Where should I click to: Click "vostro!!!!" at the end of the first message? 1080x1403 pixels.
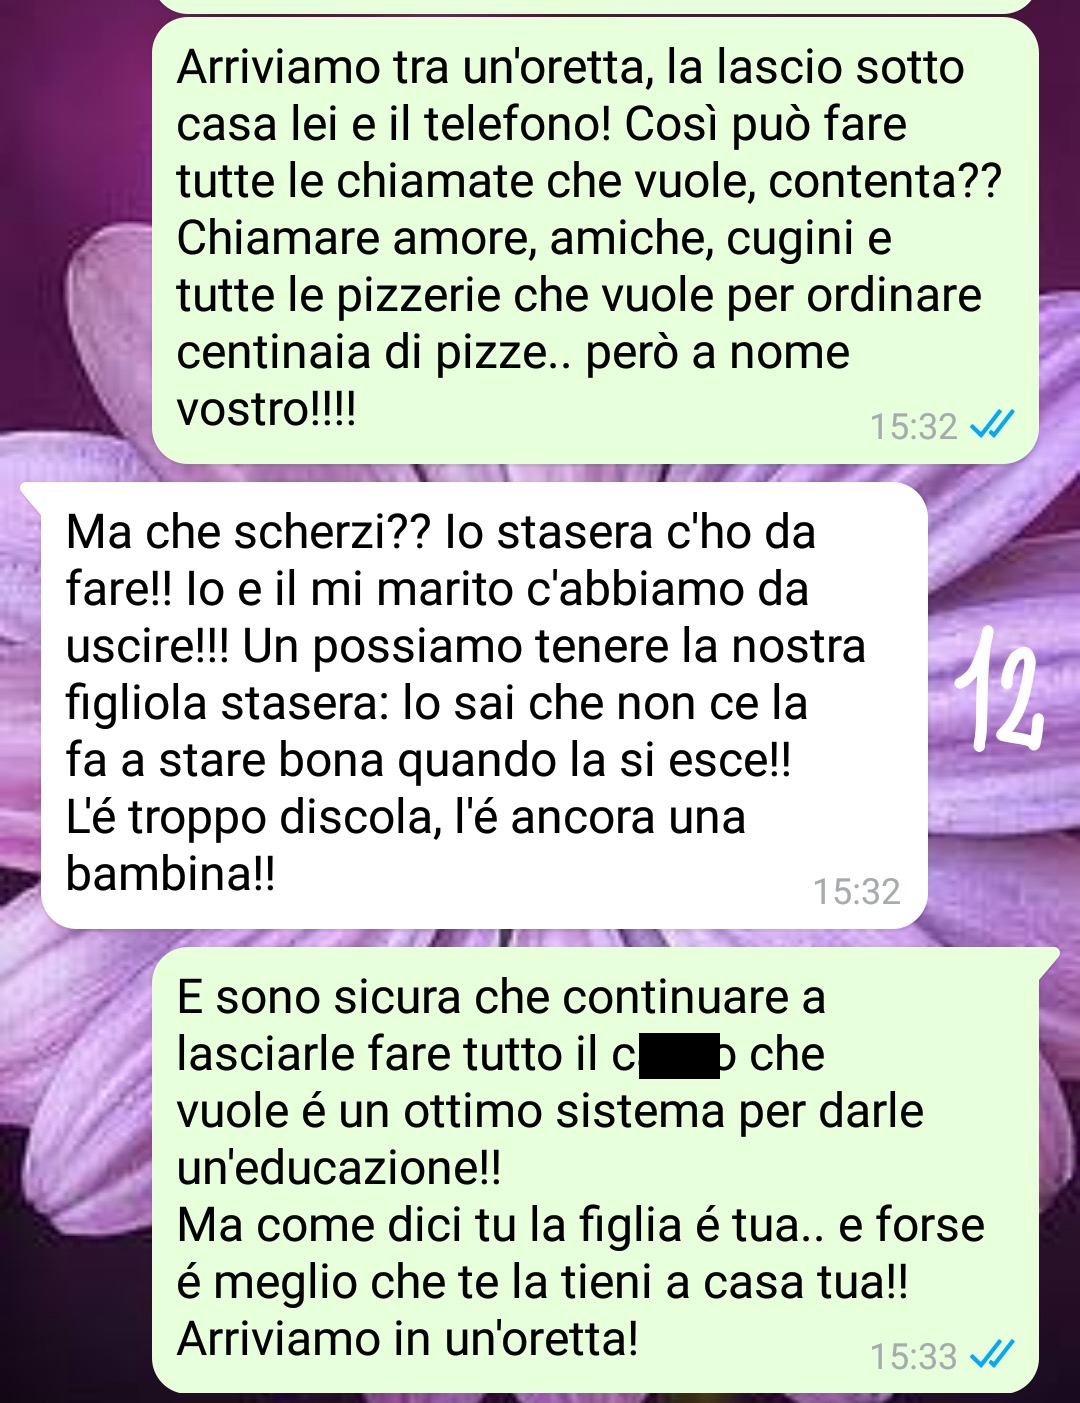[x=266, y=410]
